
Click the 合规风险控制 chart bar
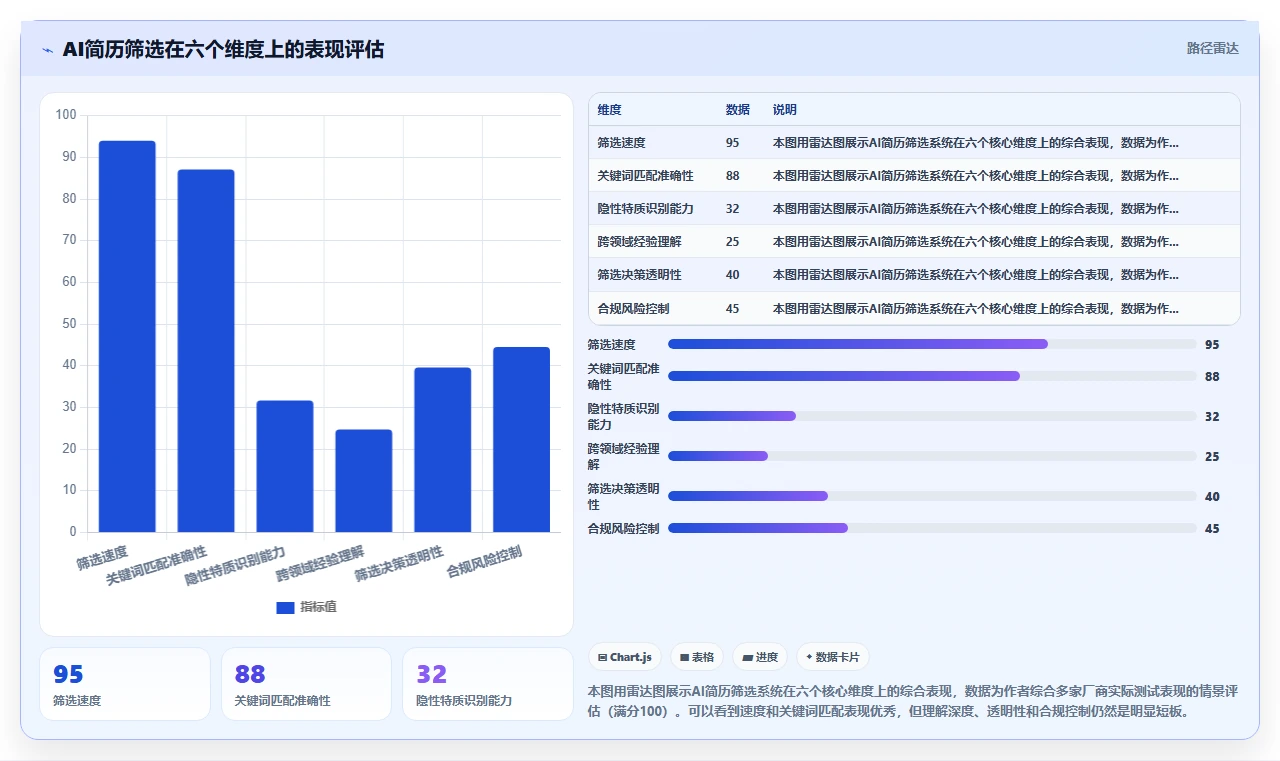(x=522, y=439)
